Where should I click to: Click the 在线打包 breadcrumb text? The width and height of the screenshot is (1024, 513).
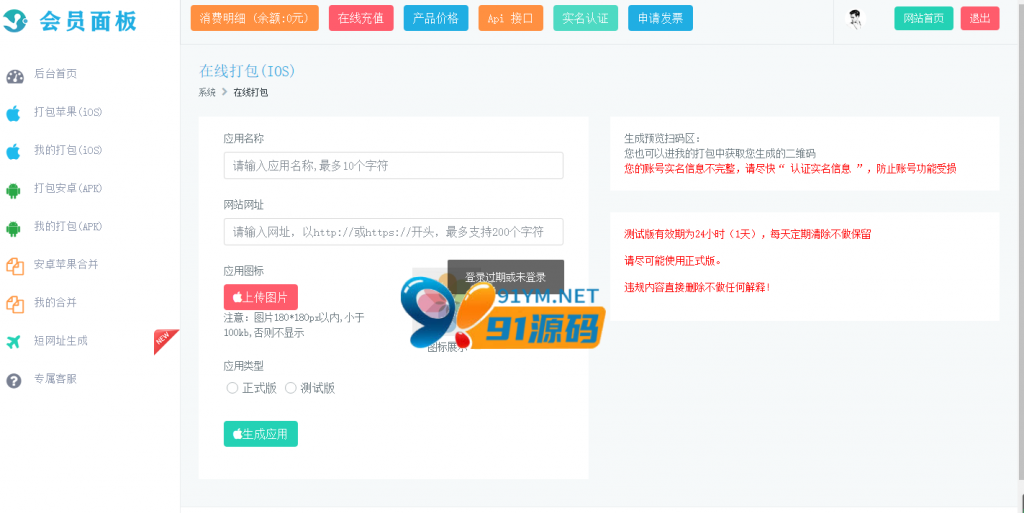point(251,93)
